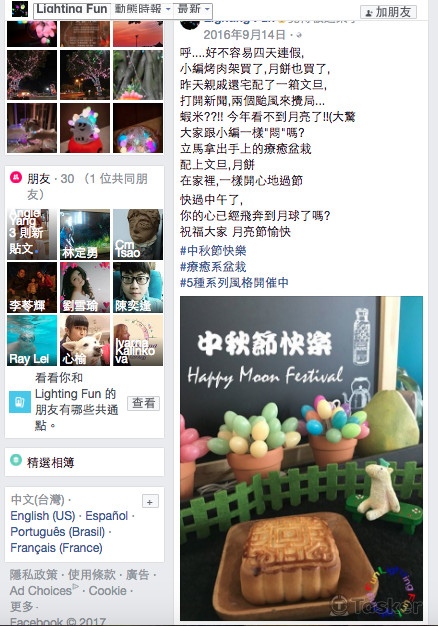Open 隱私政策 footer link
This screenshot has height=626, width=438.
[x=34, y=574]
